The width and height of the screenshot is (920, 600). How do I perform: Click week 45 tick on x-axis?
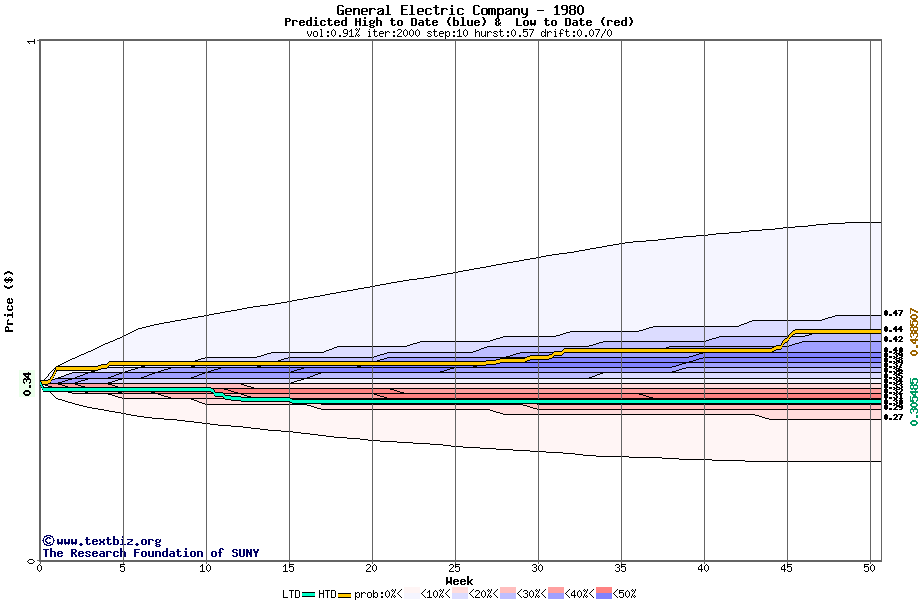[787, 568]
